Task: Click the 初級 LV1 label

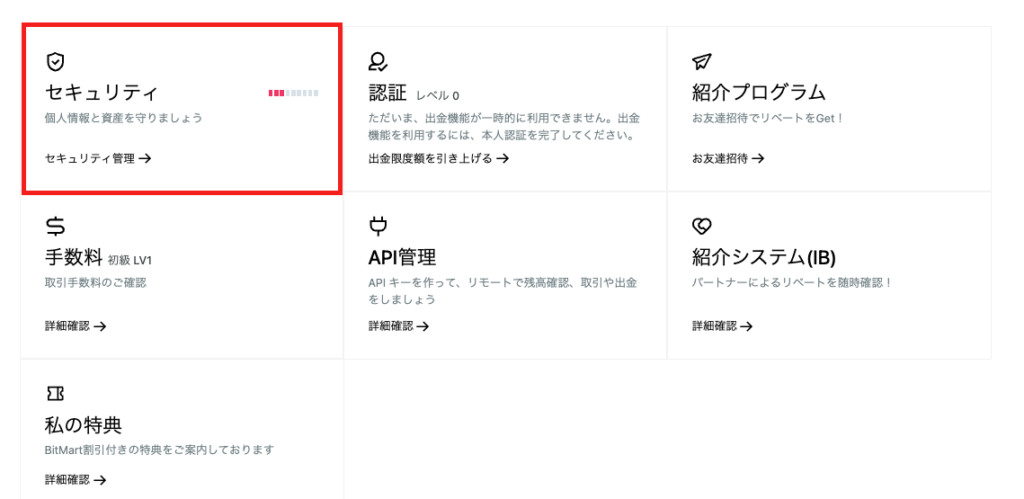Action: point(130,261)
